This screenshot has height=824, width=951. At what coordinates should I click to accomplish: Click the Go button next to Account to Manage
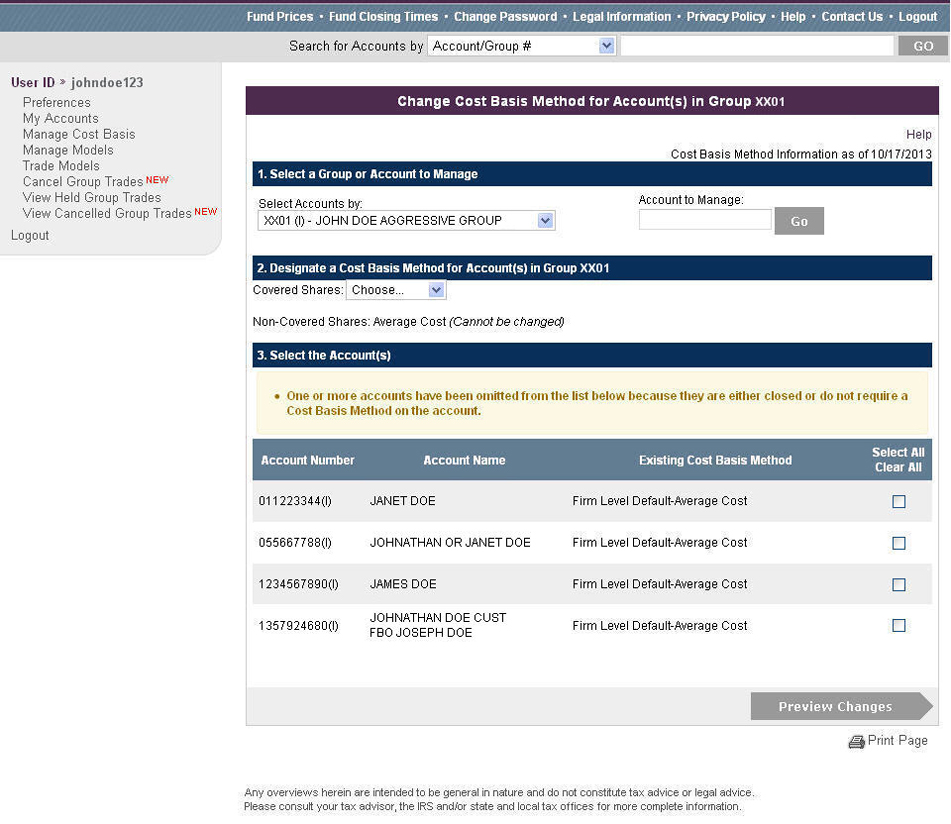(x=799, y=221)
